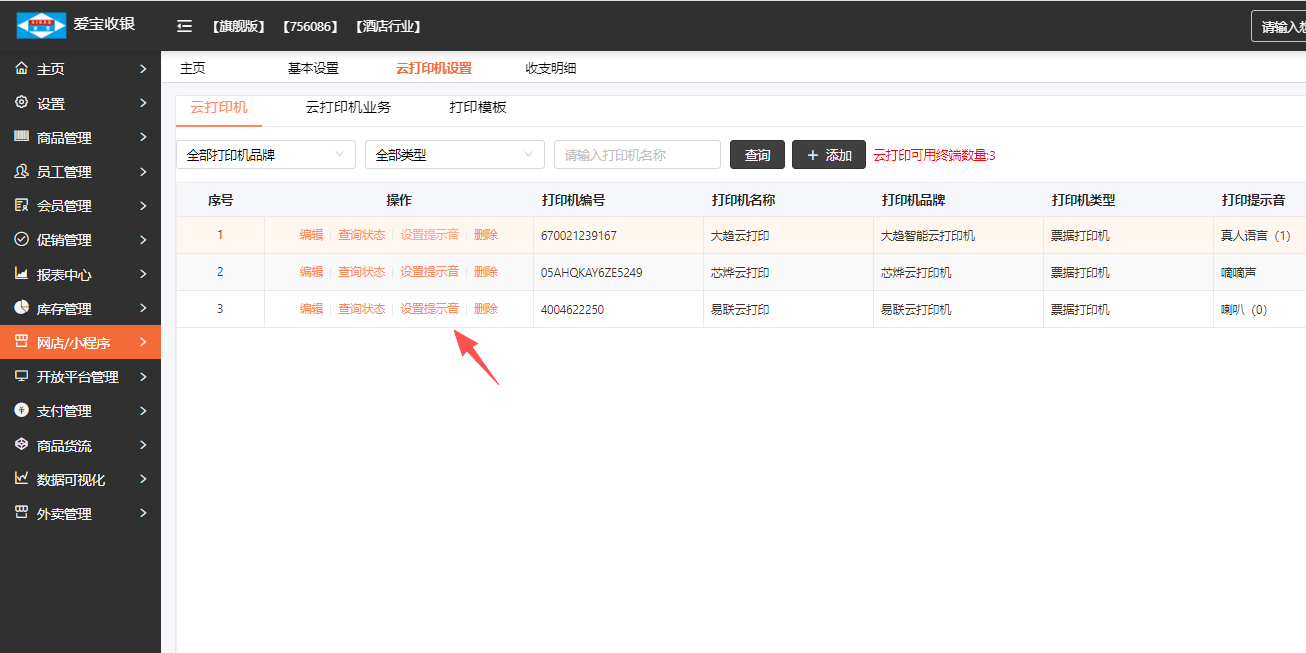The height and width of the screenshot is (653, 1306).
Task: Click the 员工管理 staff icon
Action: 22,171
